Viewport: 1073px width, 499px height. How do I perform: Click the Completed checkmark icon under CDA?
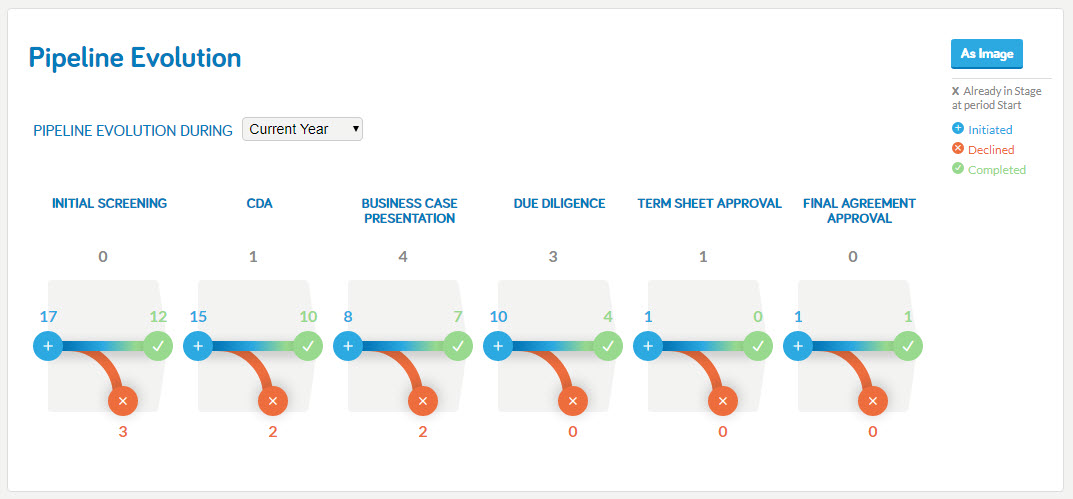(x=308, y=346)
